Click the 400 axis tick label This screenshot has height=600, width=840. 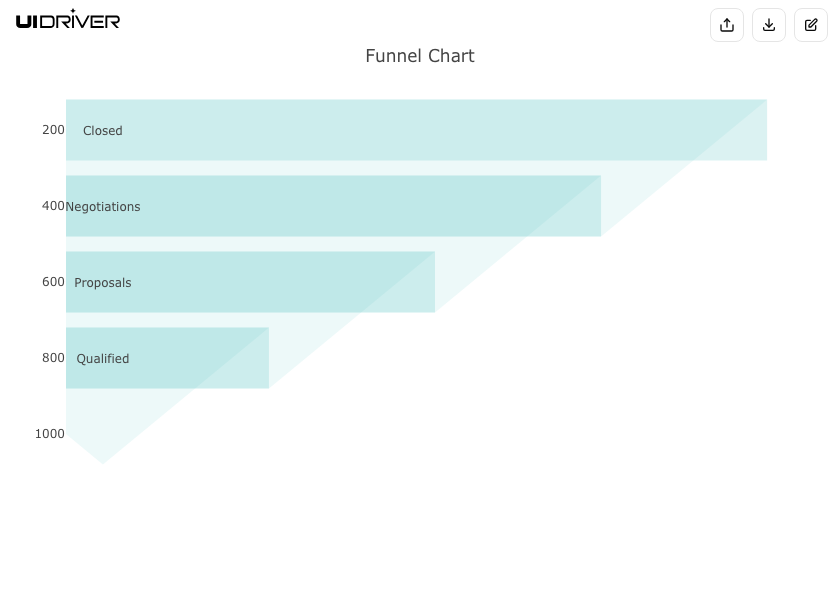tap(53, 206)
